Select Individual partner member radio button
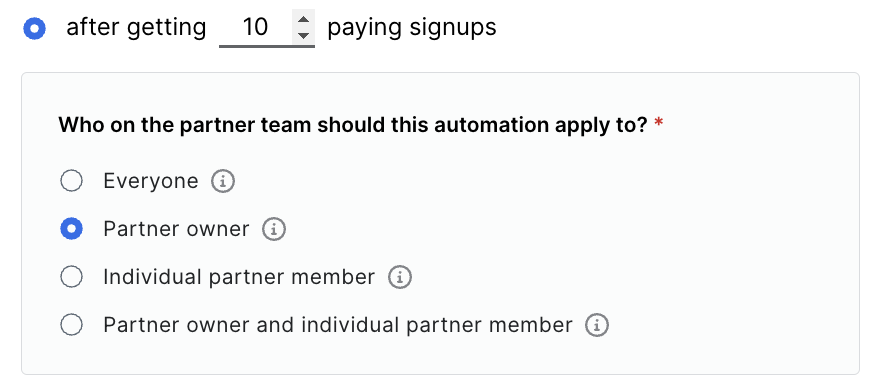This screenshot has height=390, width=878. 72,277
